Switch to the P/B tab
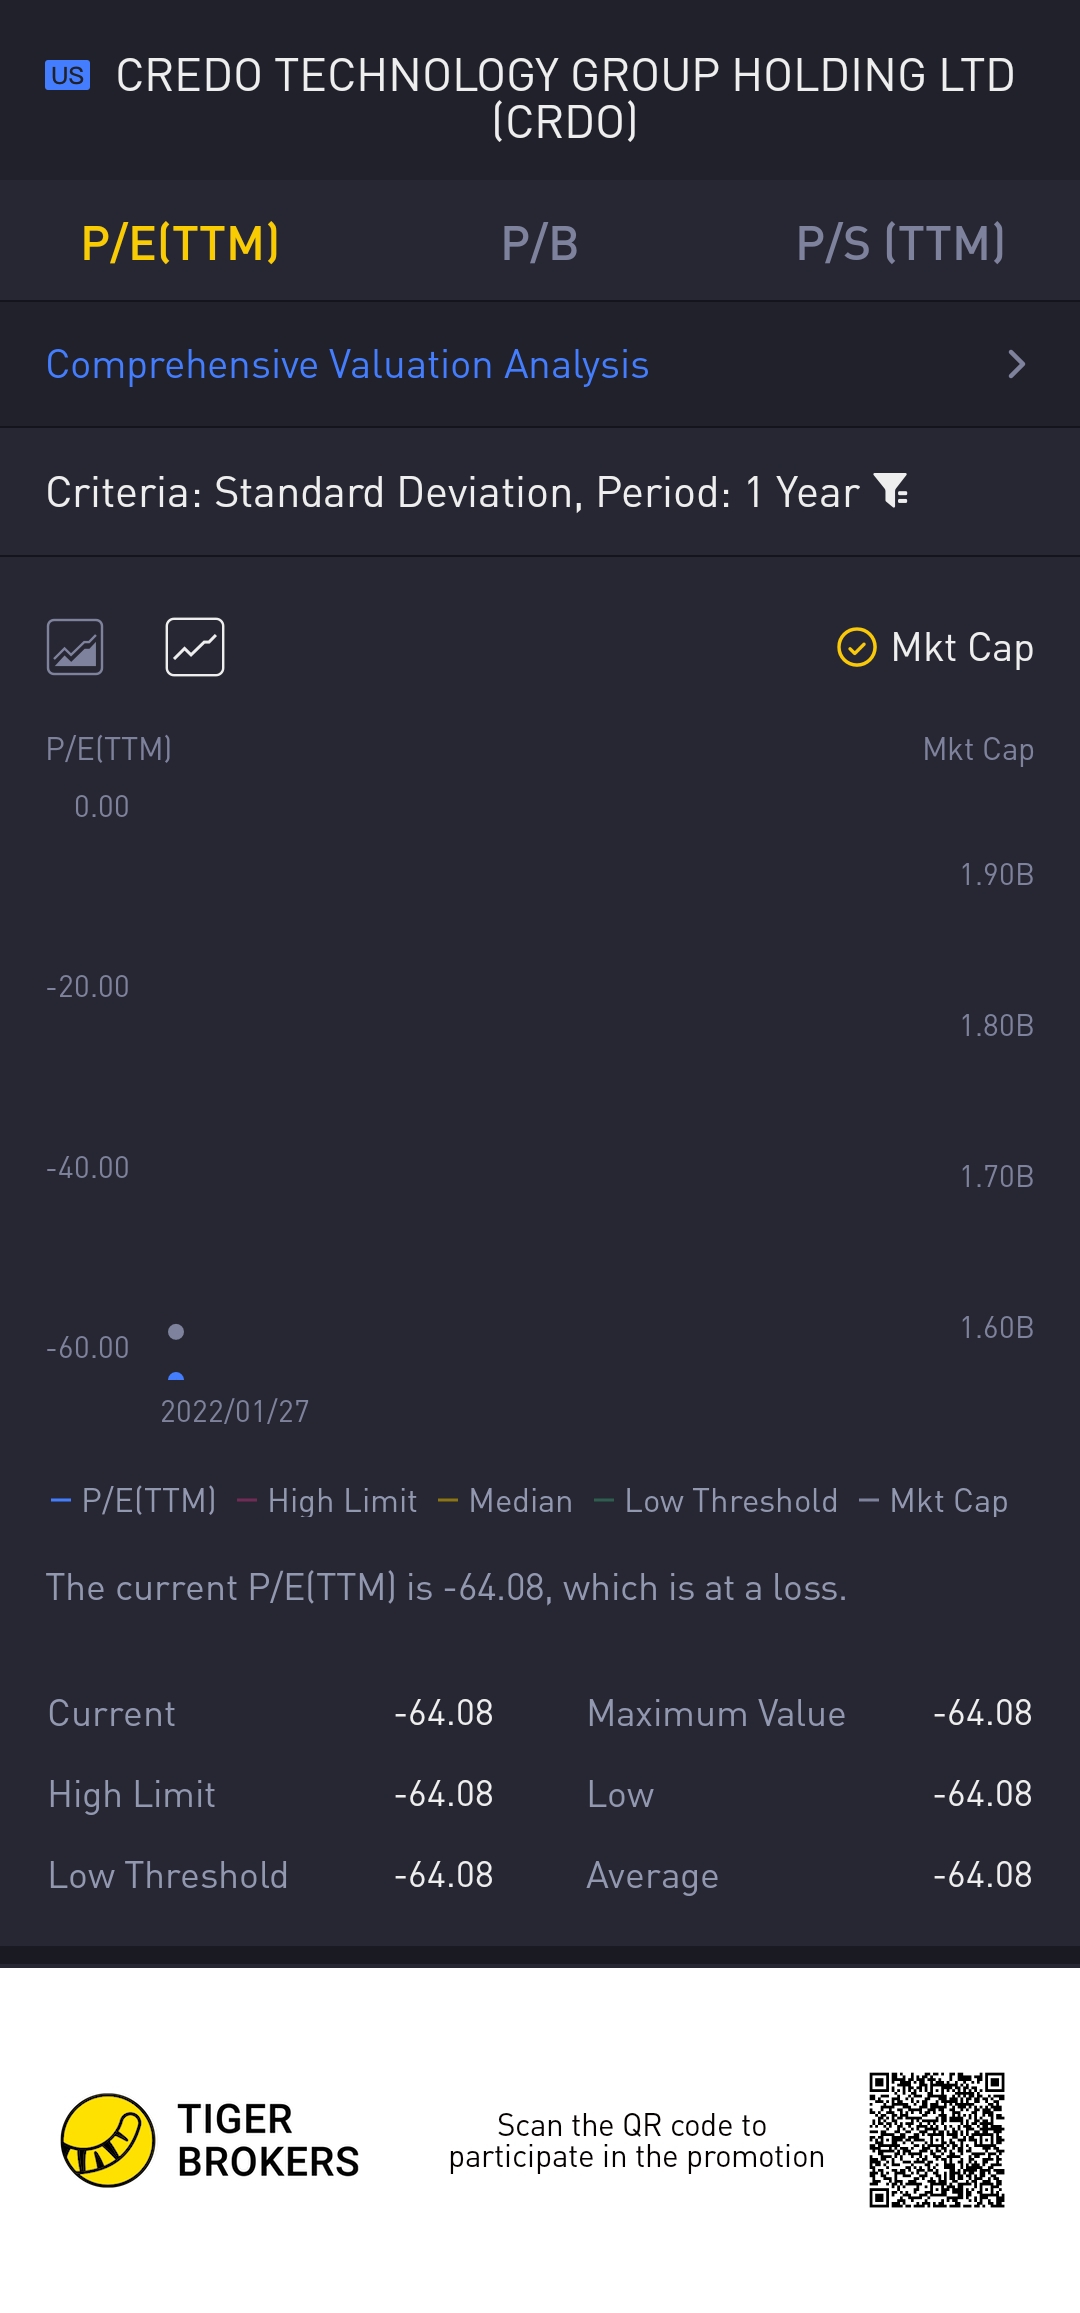Image resolution: width=1080 pixels, height=2313 pixels. (x=540, y=243)
